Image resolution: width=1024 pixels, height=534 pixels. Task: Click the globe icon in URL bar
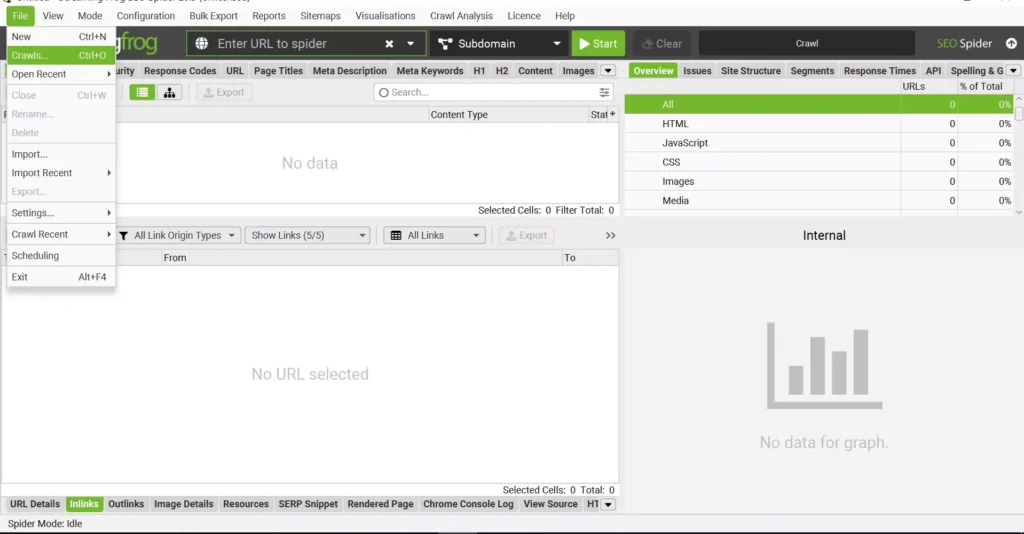click(202, 44)
